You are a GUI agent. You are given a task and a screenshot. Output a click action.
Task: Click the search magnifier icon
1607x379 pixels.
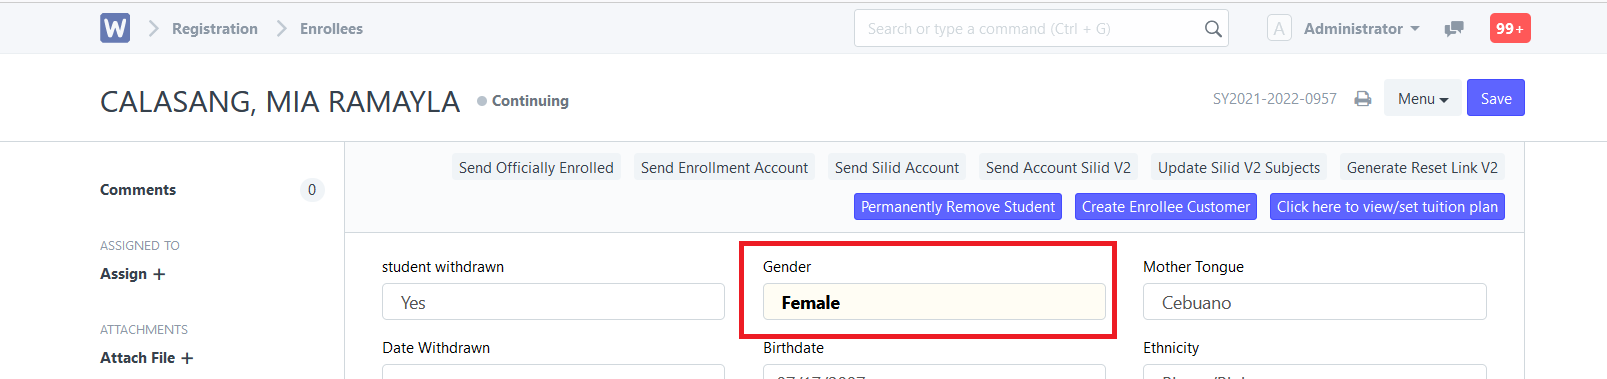tap(1213, 29)
